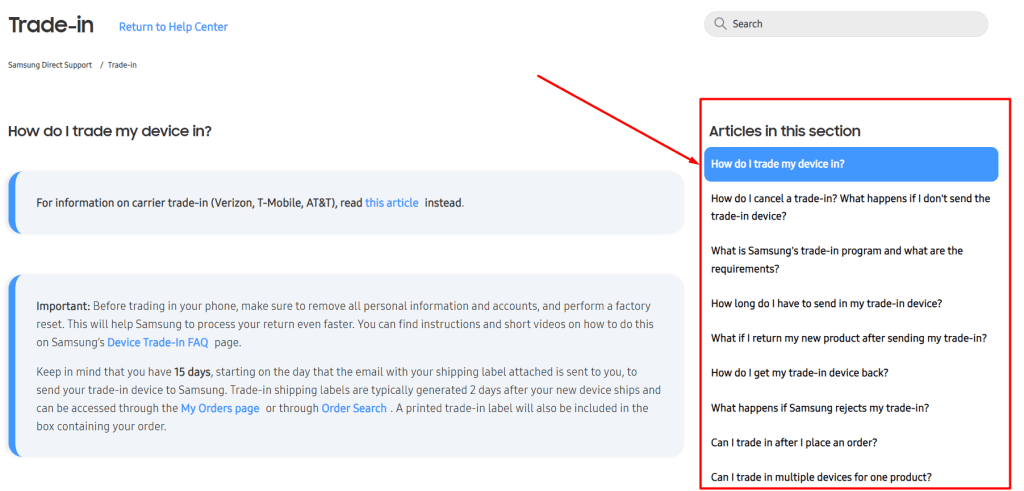This screenshot has height=491, width=1024.
Task: Open the Order Search link
Action: 354,408
